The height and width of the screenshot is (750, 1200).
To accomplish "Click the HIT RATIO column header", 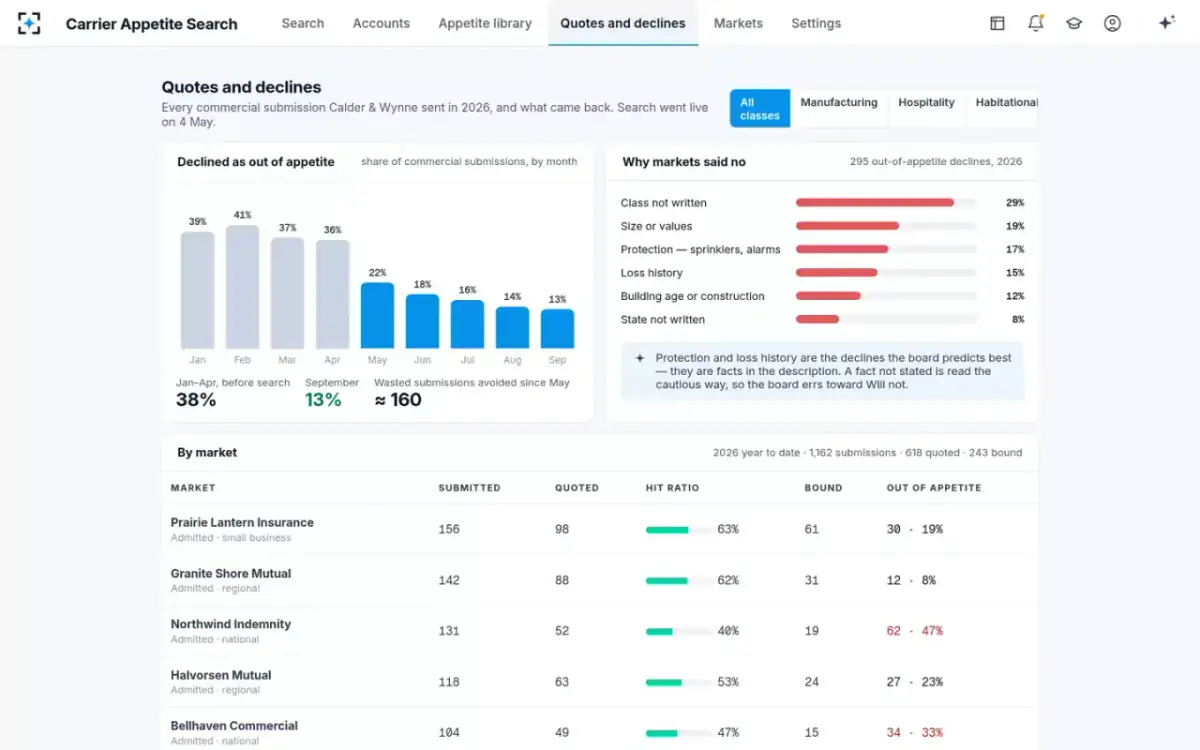I will (672, 488).
